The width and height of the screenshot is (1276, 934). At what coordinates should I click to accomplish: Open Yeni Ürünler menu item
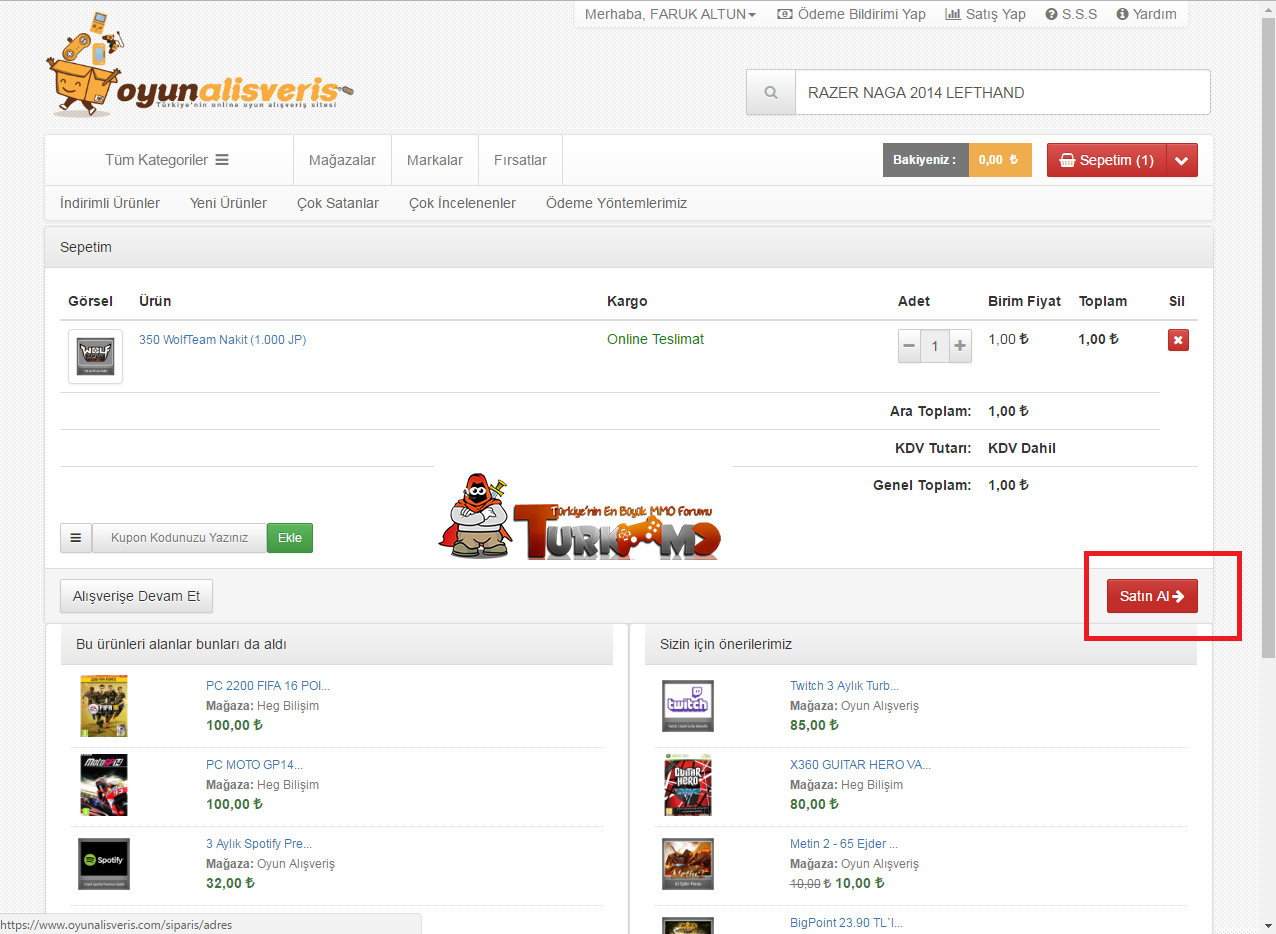(228, 203)
